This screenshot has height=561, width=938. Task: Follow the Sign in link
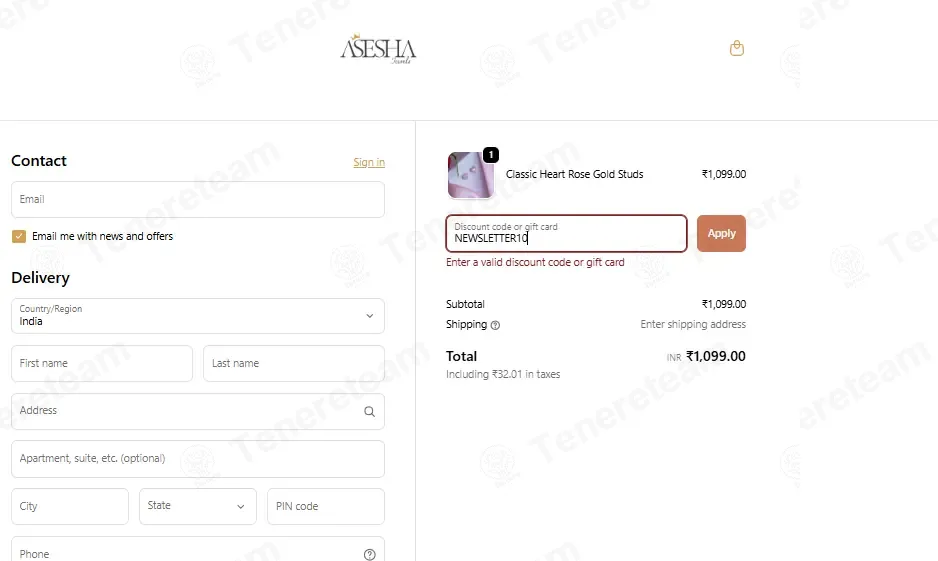(369, 162)
